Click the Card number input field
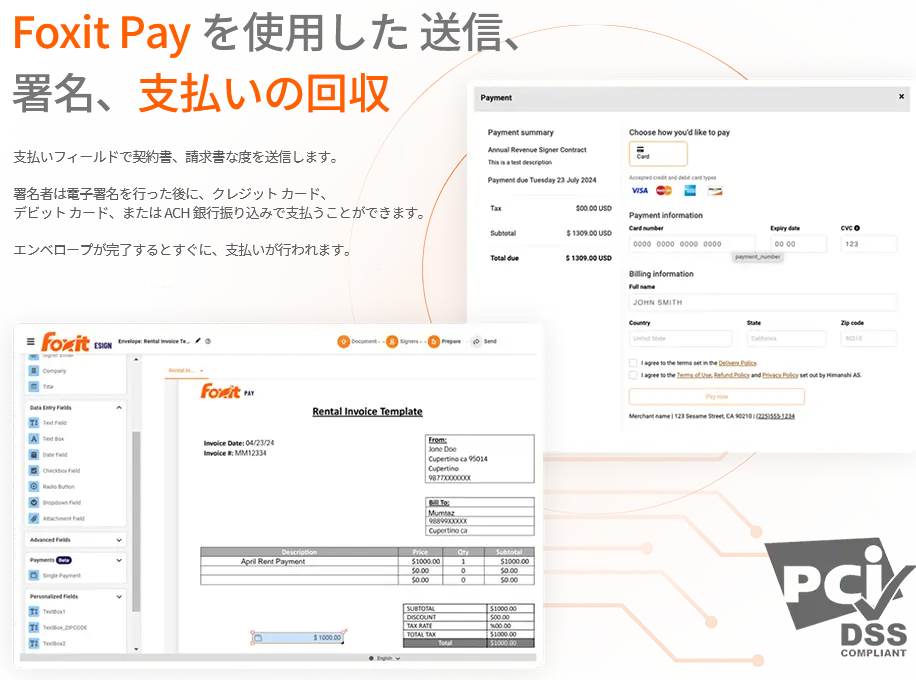916x680 pixels. click(x=692, y=244)
